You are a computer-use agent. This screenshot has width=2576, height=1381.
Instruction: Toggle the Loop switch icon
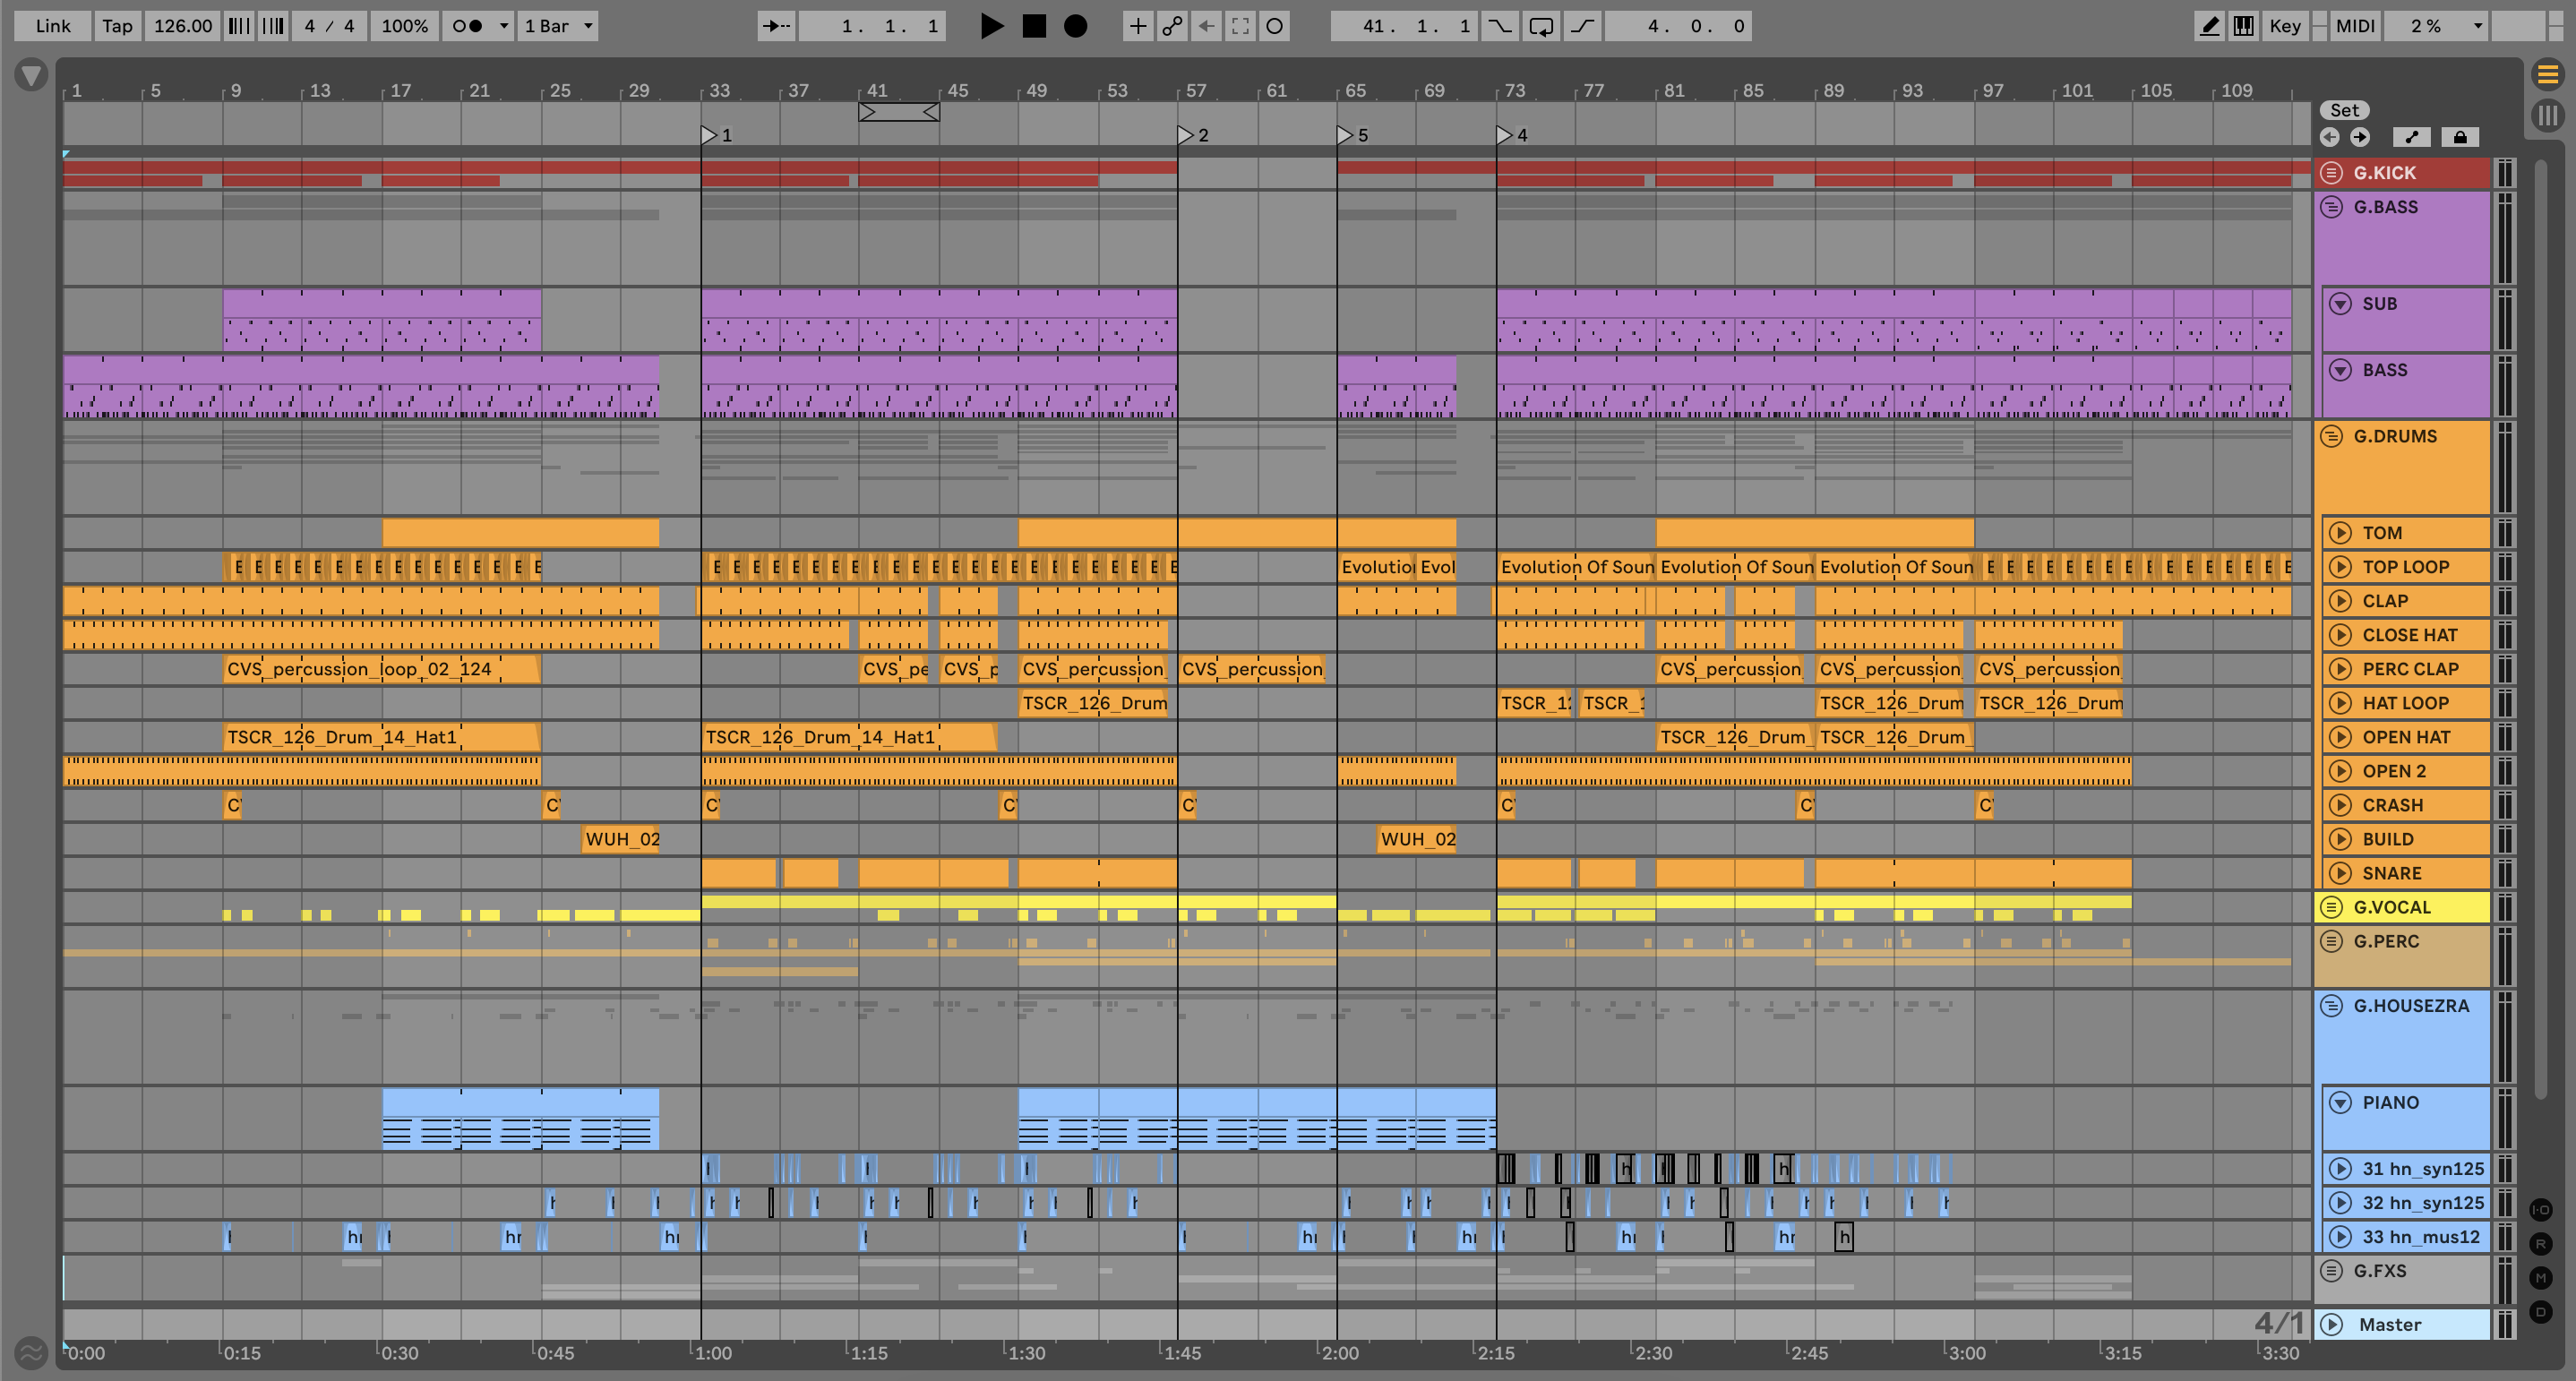(1541, 26)
